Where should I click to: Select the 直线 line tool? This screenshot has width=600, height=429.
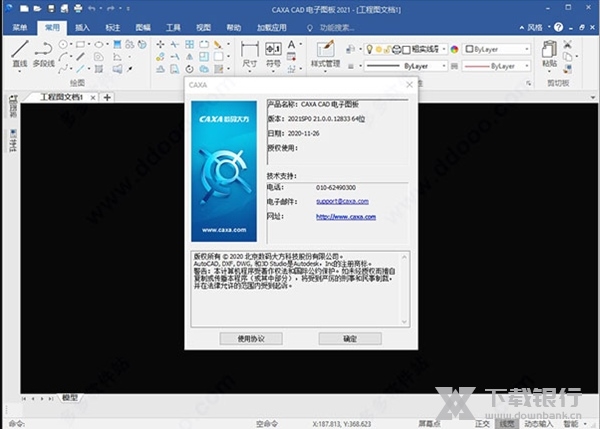(x=20, y=54)
